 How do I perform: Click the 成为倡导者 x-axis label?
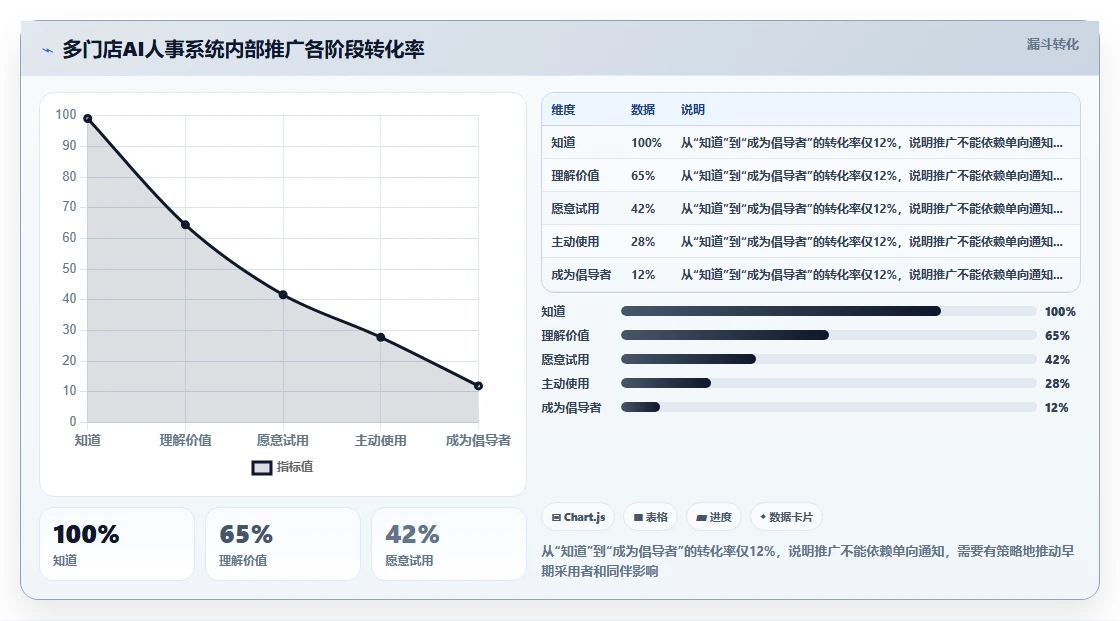[479, 440]
